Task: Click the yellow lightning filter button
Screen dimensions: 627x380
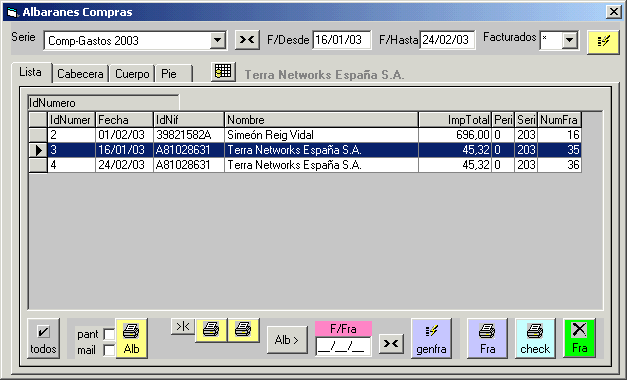Action: [x=603, y=42]
